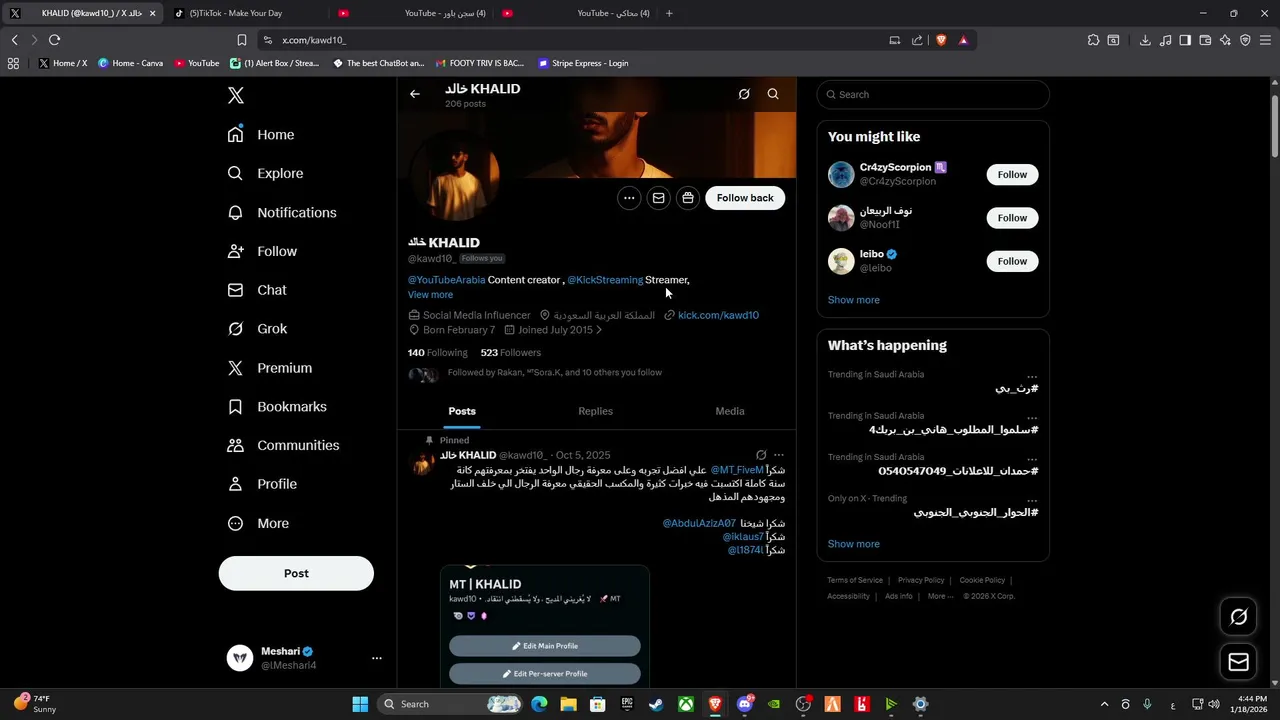The height and width of the screenshot is (720, 1280).
Task: Open Notifications in the X sidebar
Action: (282, 212)
